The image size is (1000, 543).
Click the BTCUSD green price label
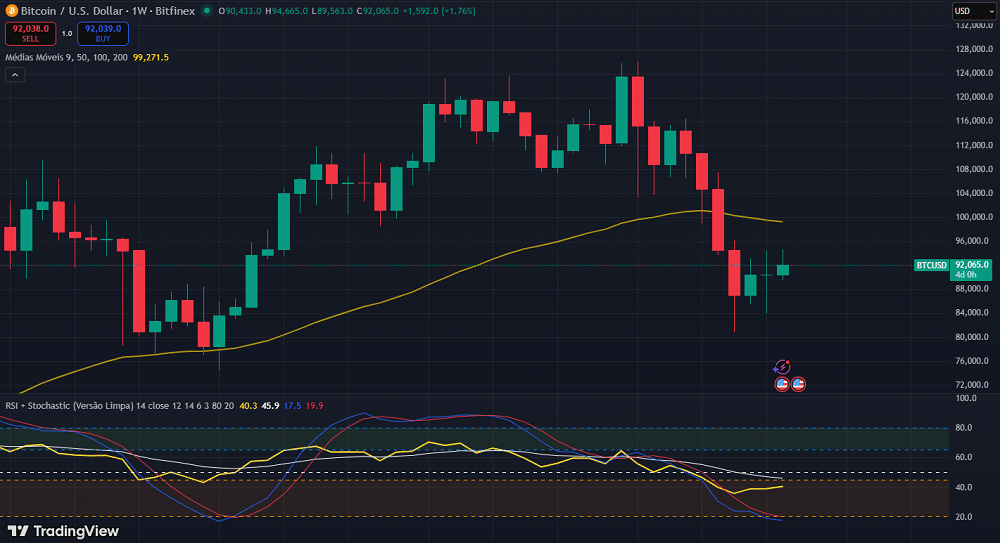[x=931, y=265]
